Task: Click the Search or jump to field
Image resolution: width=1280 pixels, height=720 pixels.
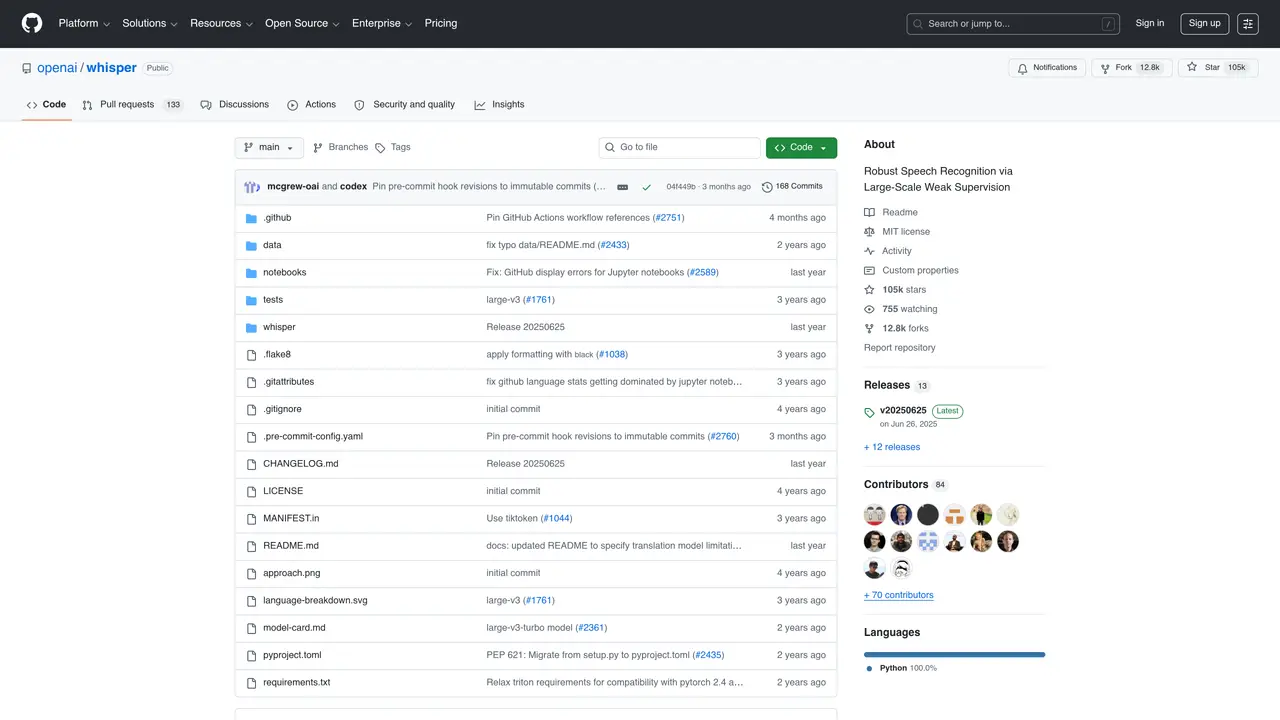Action: (x=1014, y=24)
